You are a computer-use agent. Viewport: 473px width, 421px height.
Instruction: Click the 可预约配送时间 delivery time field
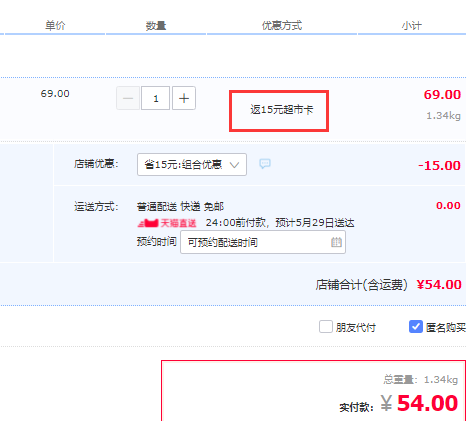pos(263,242)
